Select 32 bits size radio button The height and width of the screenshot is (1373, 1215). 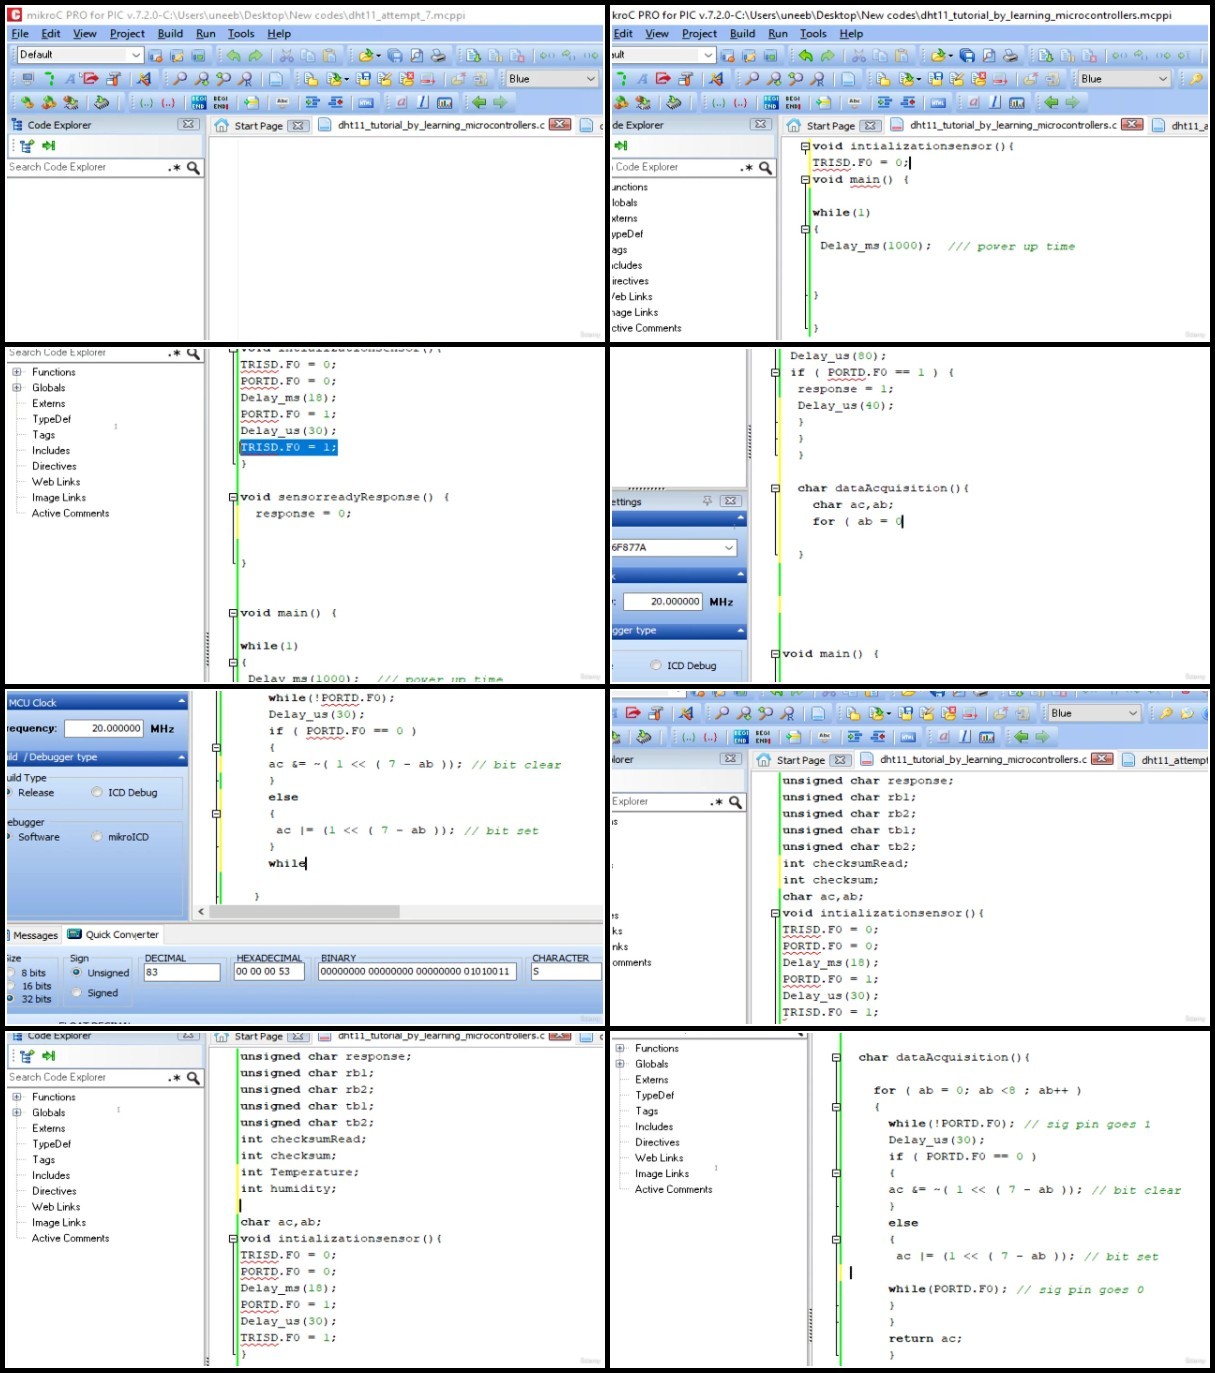(11, 999)
